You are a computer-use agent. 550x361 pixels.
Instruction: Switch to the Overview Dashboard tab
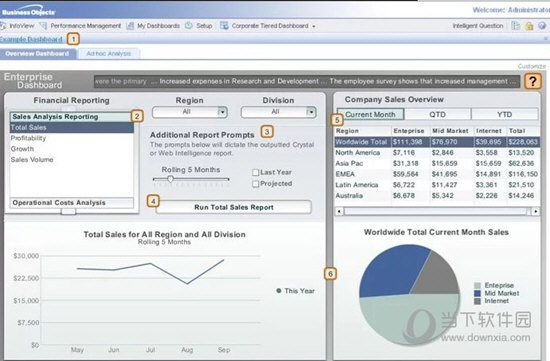point(38,53)
